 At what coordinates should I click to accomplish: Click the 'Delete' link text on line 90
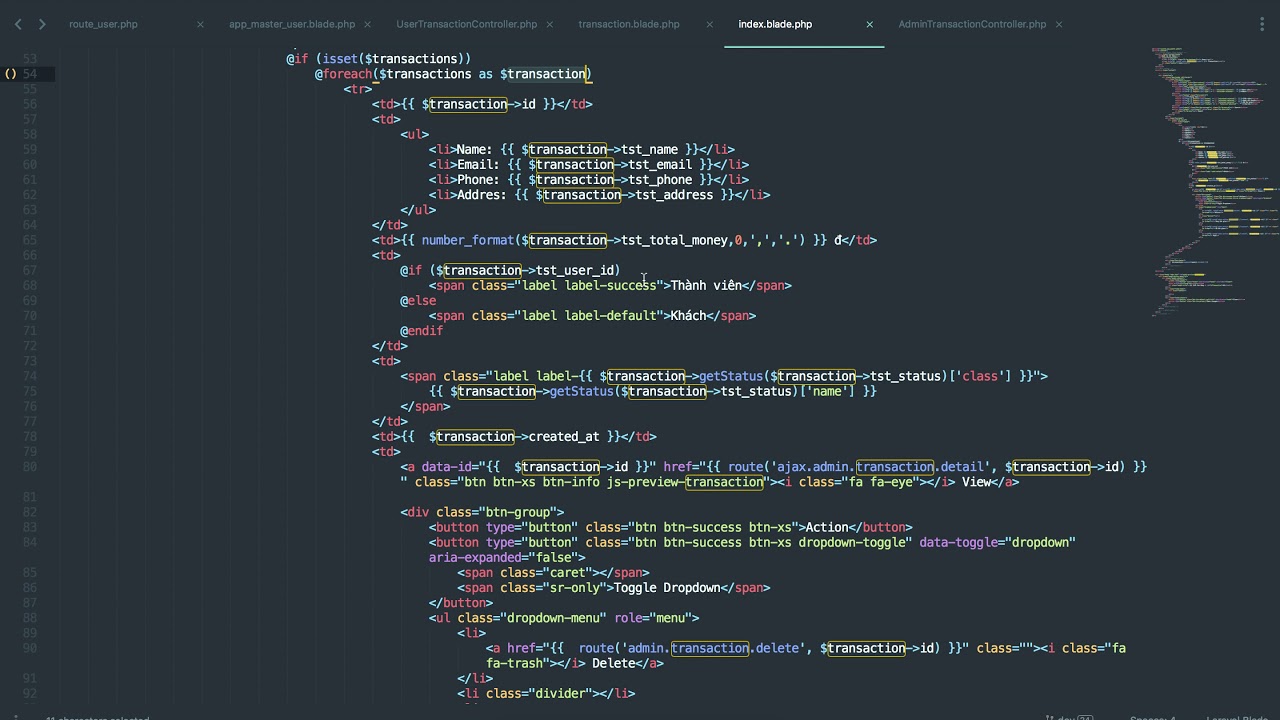click(613, 663)
